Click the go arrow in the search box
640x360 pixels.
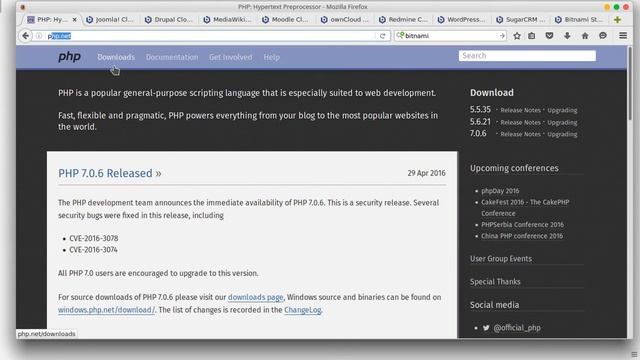coord(502,36)
